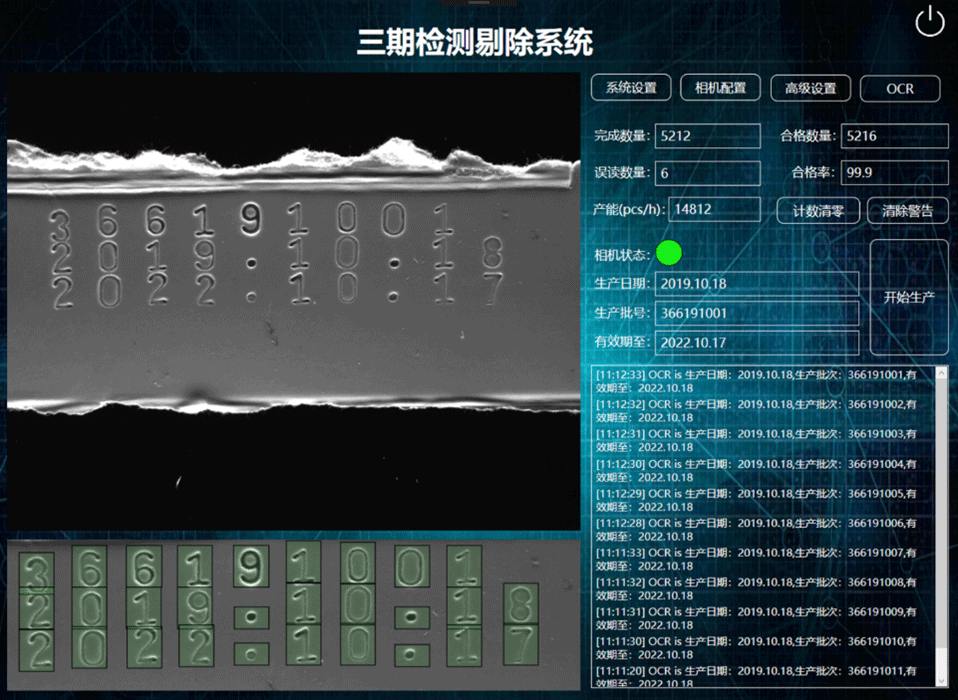
Task: Click the 产能(pcs/h): label
Action: 629,210
